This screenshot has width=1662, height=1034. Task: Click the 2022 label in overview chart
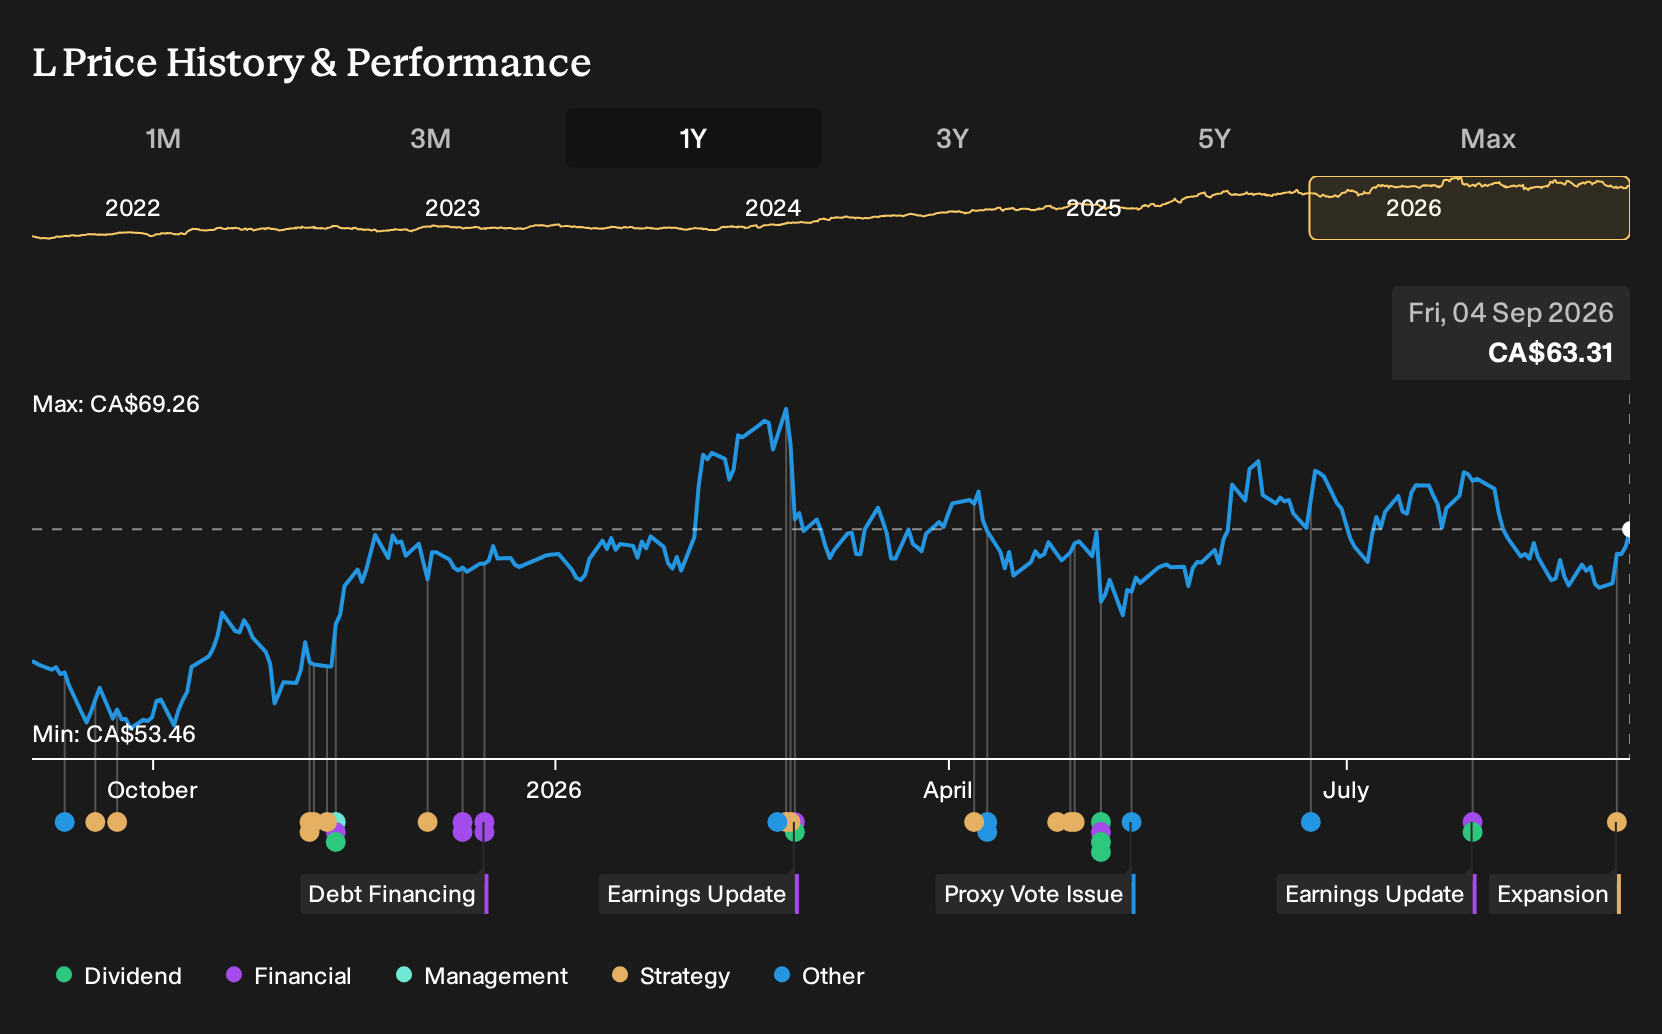[x=132, y=208]
